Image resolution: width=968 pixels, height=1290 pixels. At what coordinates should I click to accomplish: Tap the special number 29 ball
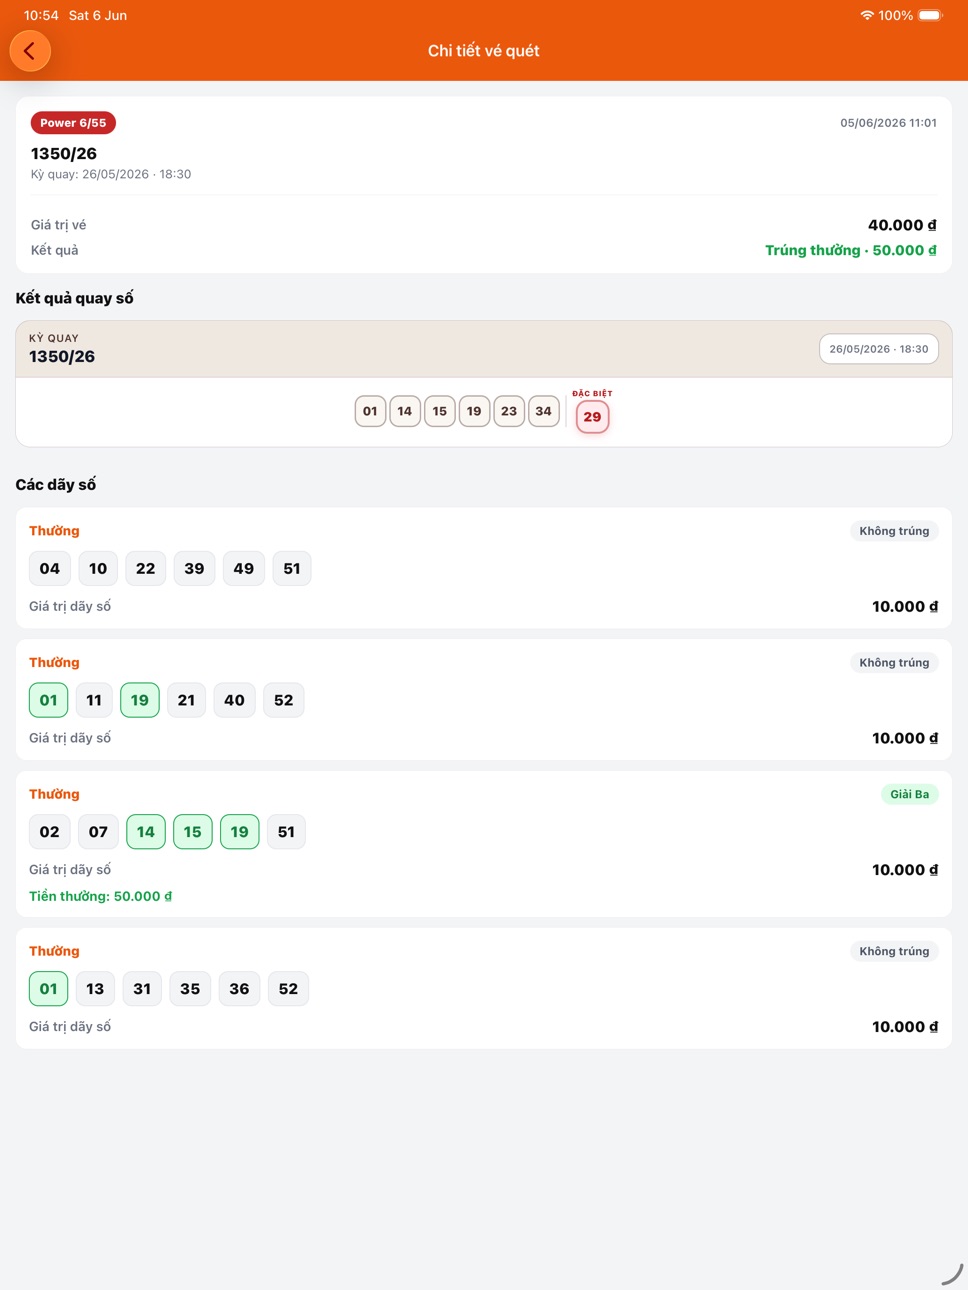[x=592, y=417]
